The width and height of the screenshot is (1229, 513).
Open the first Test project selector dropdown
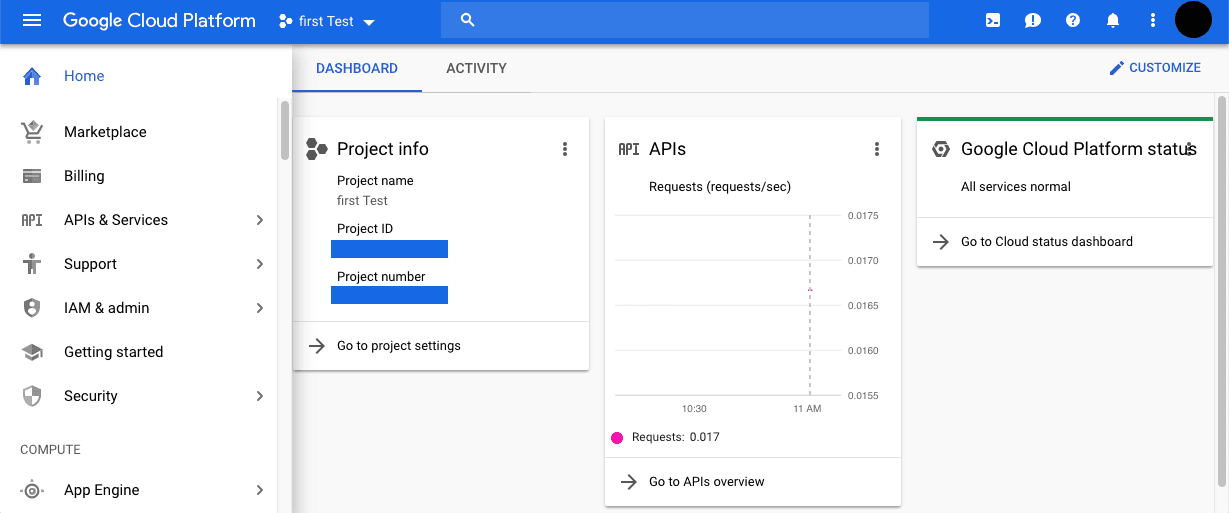coord(327,21)
